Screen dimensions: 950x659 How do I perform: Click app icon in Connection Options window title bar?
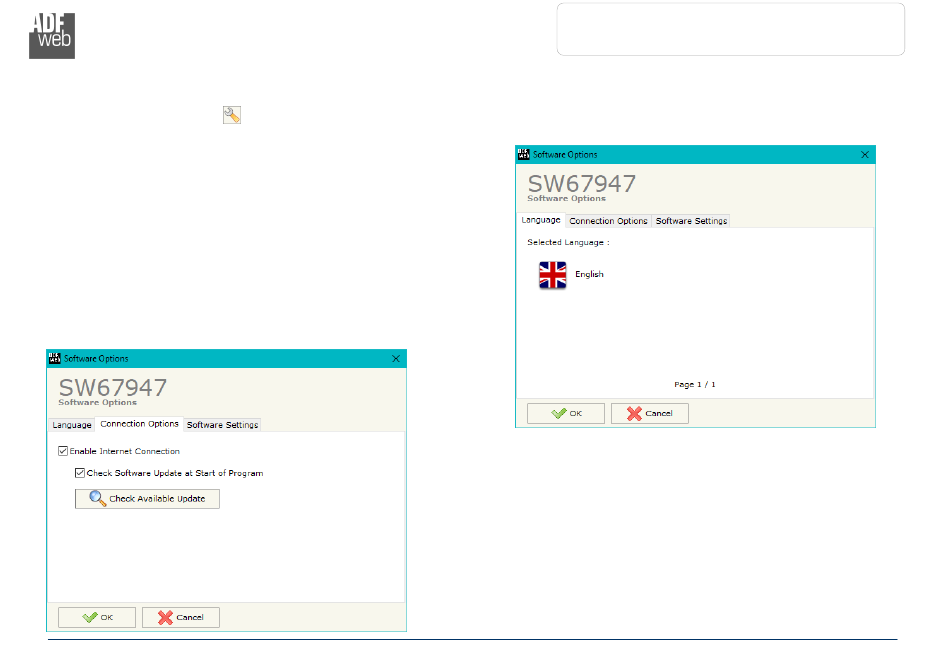[x=55, y=359]
